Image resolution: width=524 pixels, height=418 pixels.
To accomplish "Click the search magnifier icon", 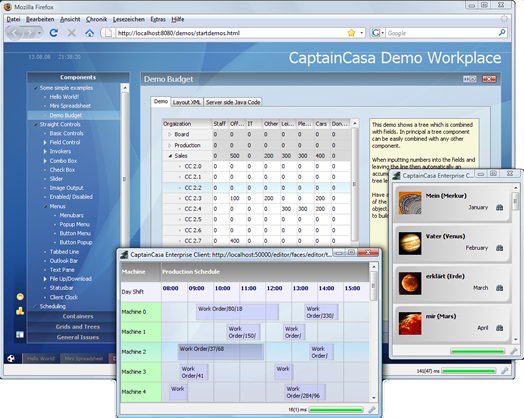I will tap(502, 33).
